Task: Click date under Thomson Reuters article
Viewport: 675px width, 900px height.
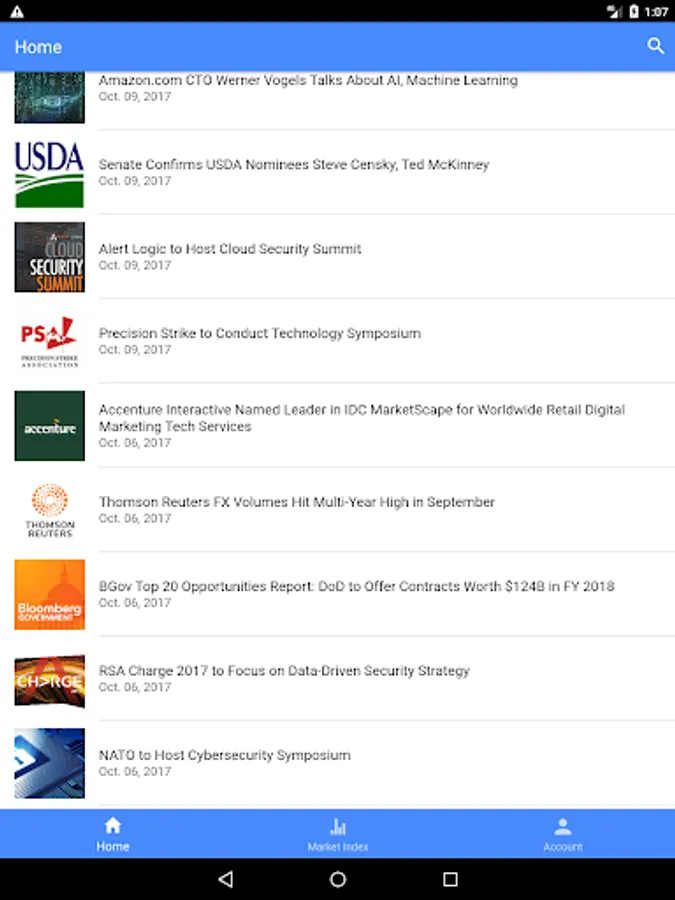Action: [135, 518]
